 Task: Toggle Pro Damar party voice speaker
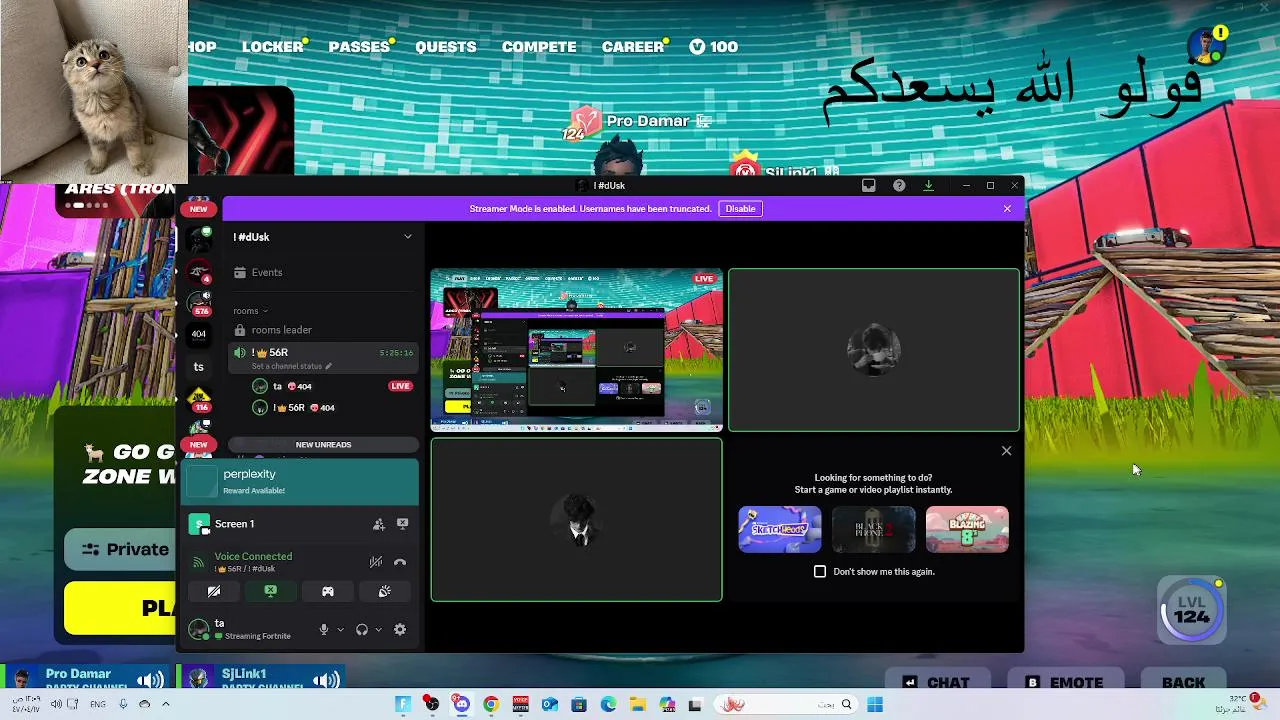pos(150,681)
